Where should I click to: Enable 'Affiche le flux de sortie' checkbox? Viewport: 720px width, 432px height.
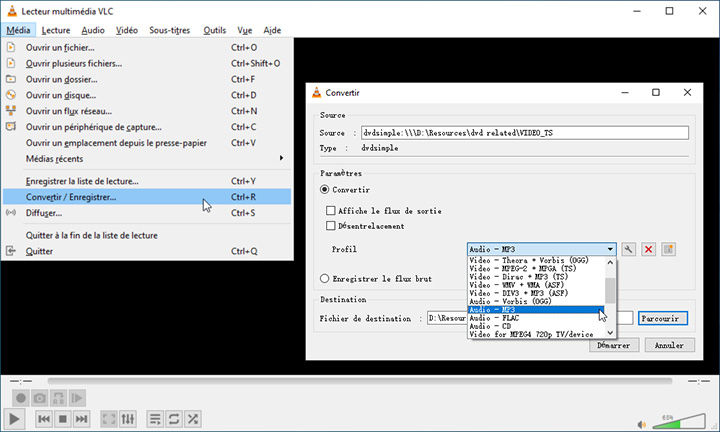[331, 211]
